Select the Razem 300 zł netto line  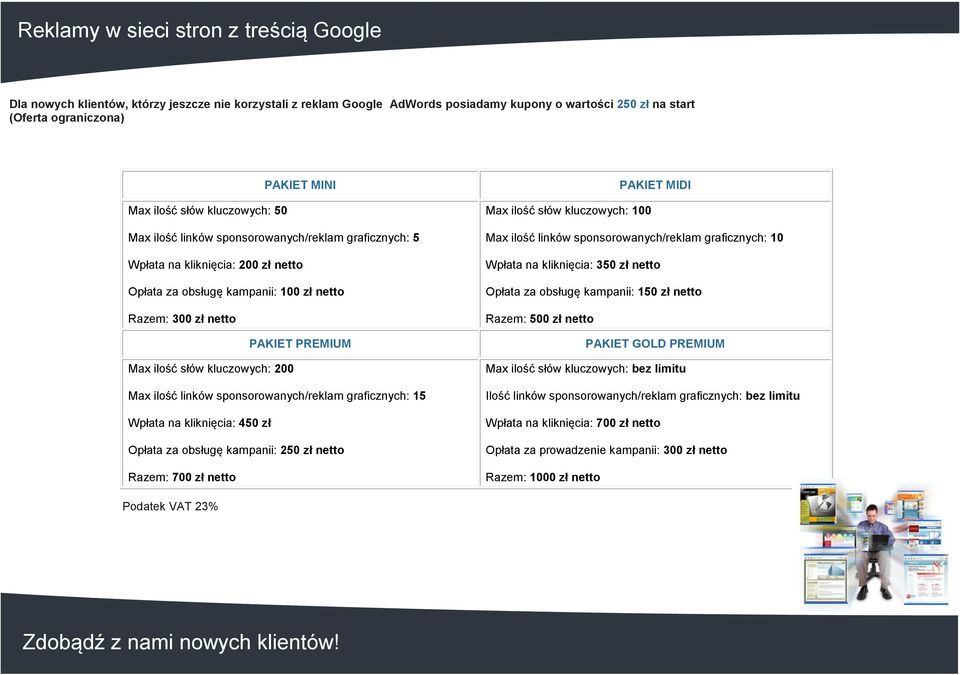coord(182,319)
